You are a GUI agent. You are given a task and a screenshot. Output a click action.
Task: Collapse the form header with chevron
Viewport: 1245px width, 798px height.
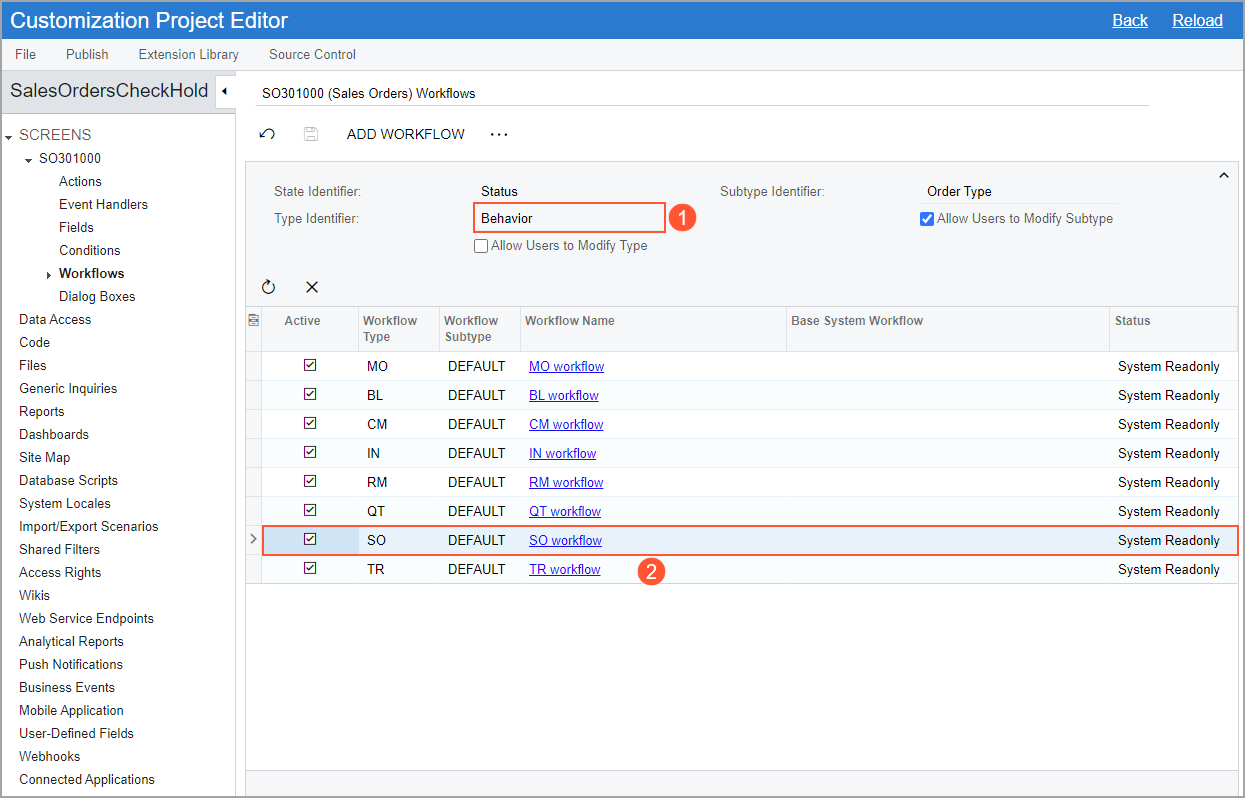click(x=1223, y=176)
